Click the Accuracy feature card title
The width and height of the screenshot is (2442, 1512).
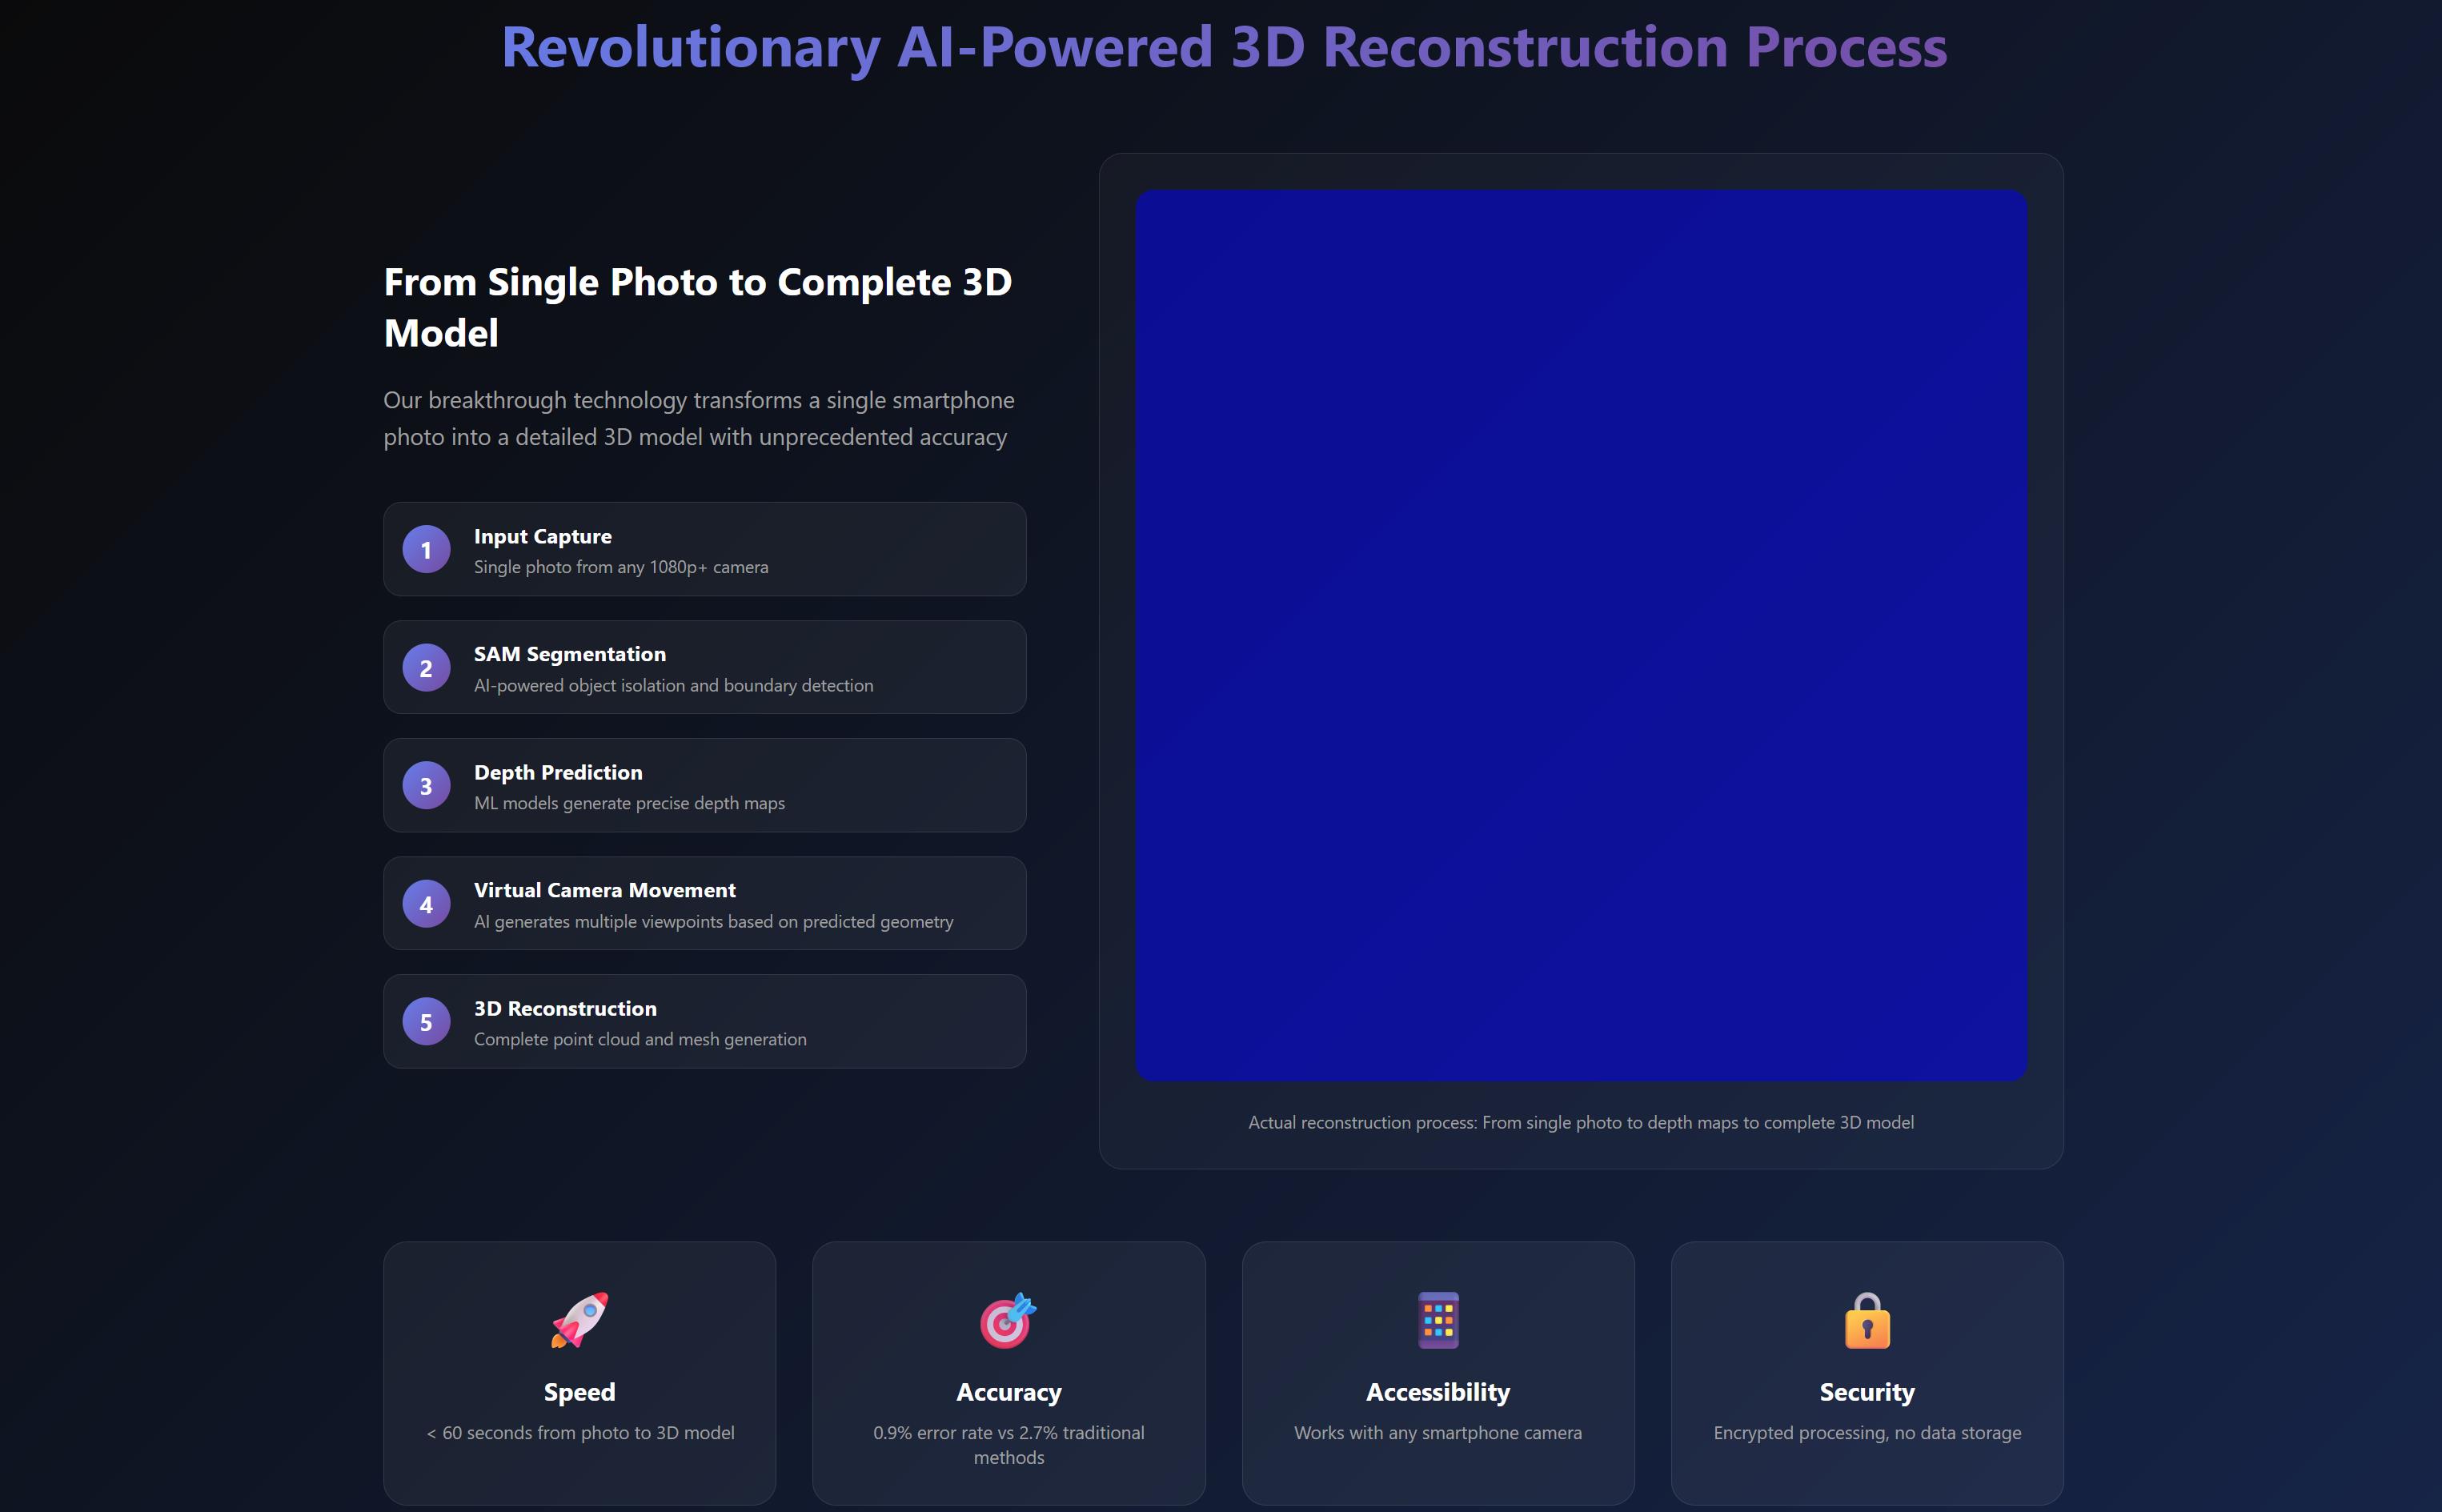[1008, 1392]
